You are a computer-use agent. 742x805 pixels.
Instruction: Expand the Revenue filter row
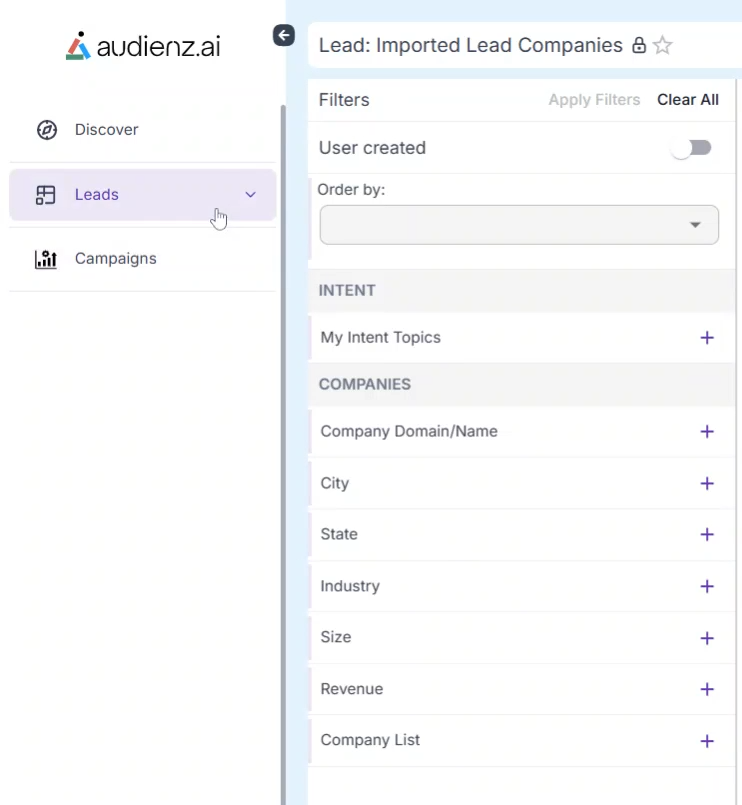(x=707, y=690)
